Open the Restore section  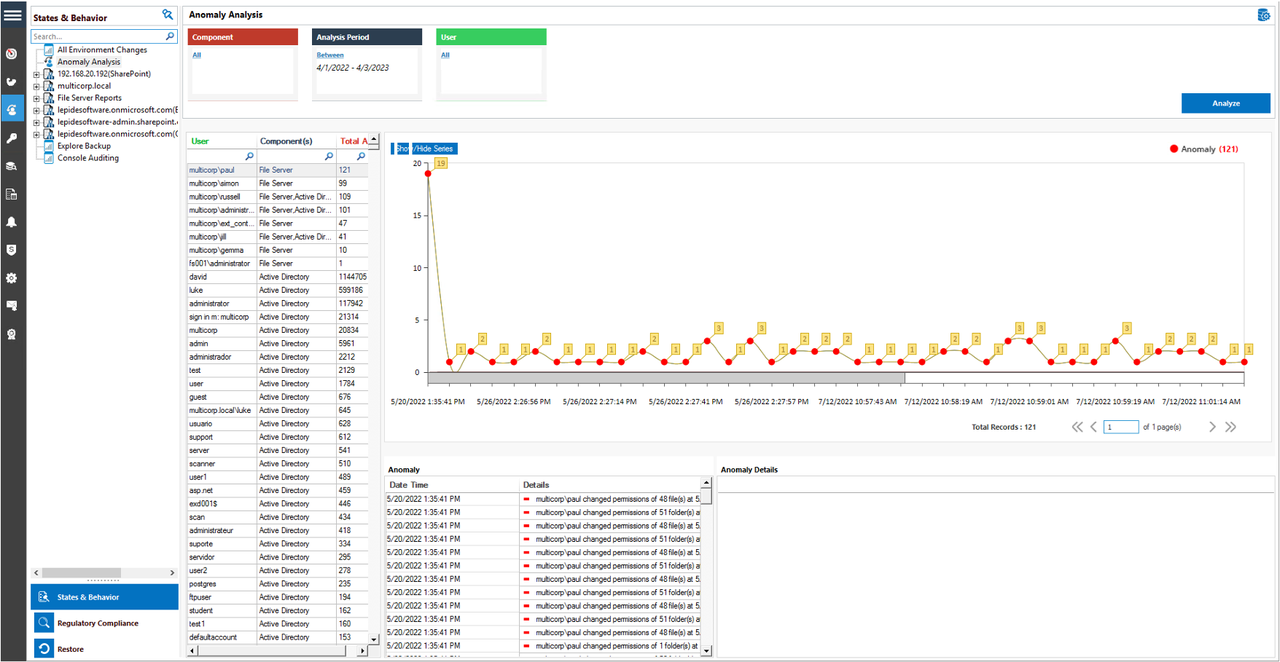71,649
